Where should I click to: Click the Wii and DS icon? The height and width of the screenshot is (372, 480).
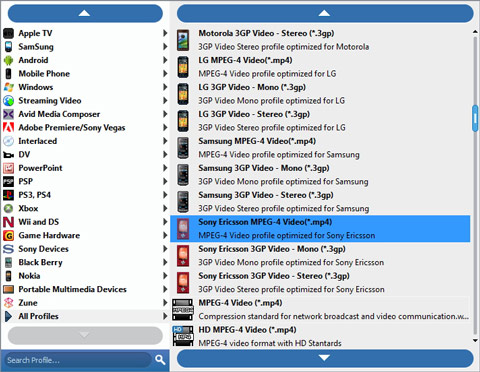coord(8,222)
